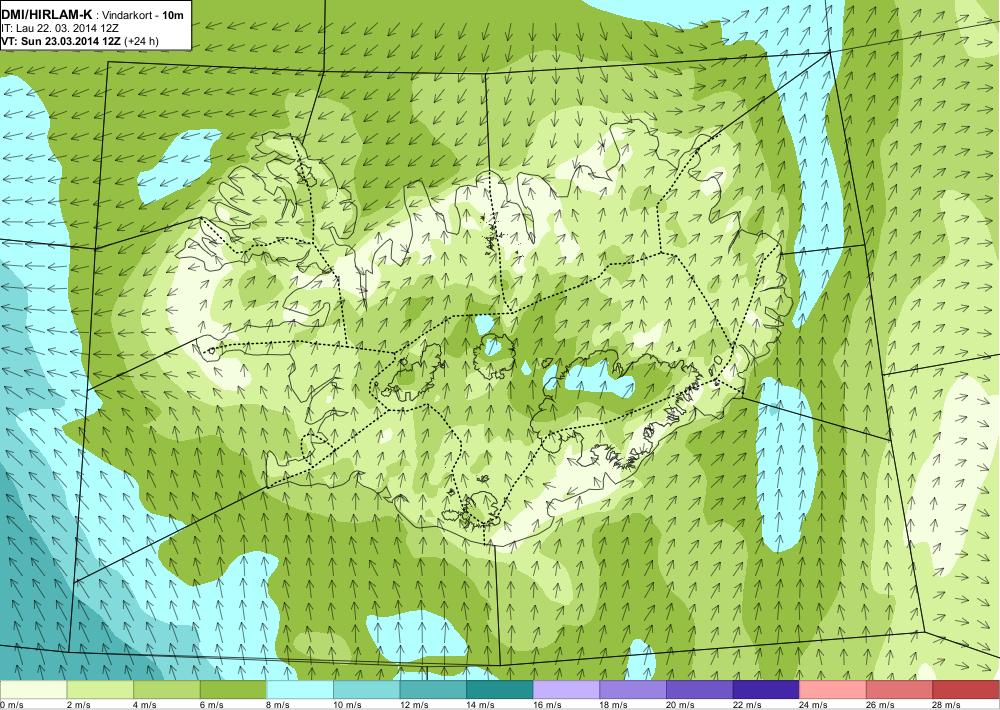1000x710 pixels.
Task: Select the "4 m/s" legend label
Action: coord(145,705)
